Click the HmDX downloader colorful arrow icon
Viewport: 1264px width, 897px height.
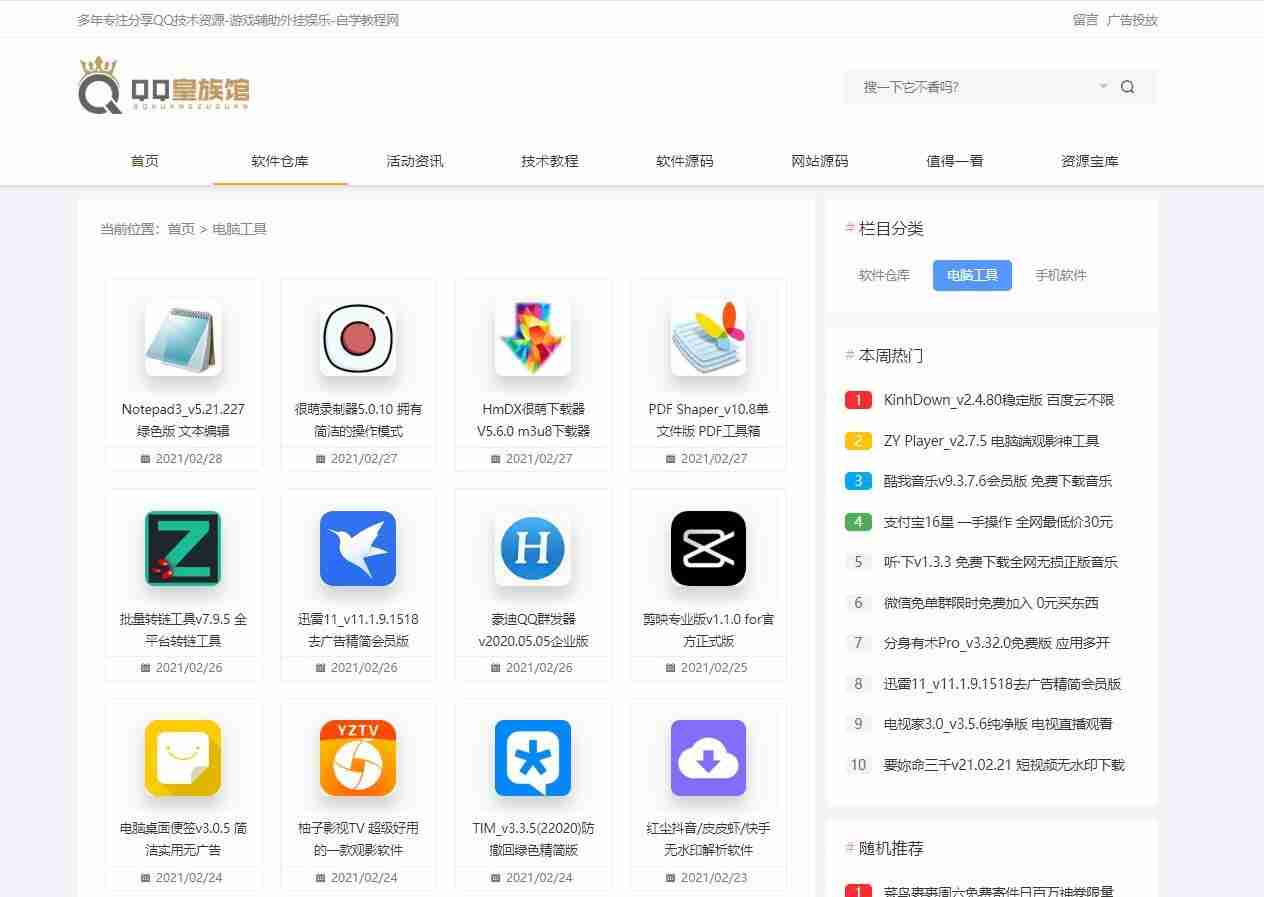[533, 338]
